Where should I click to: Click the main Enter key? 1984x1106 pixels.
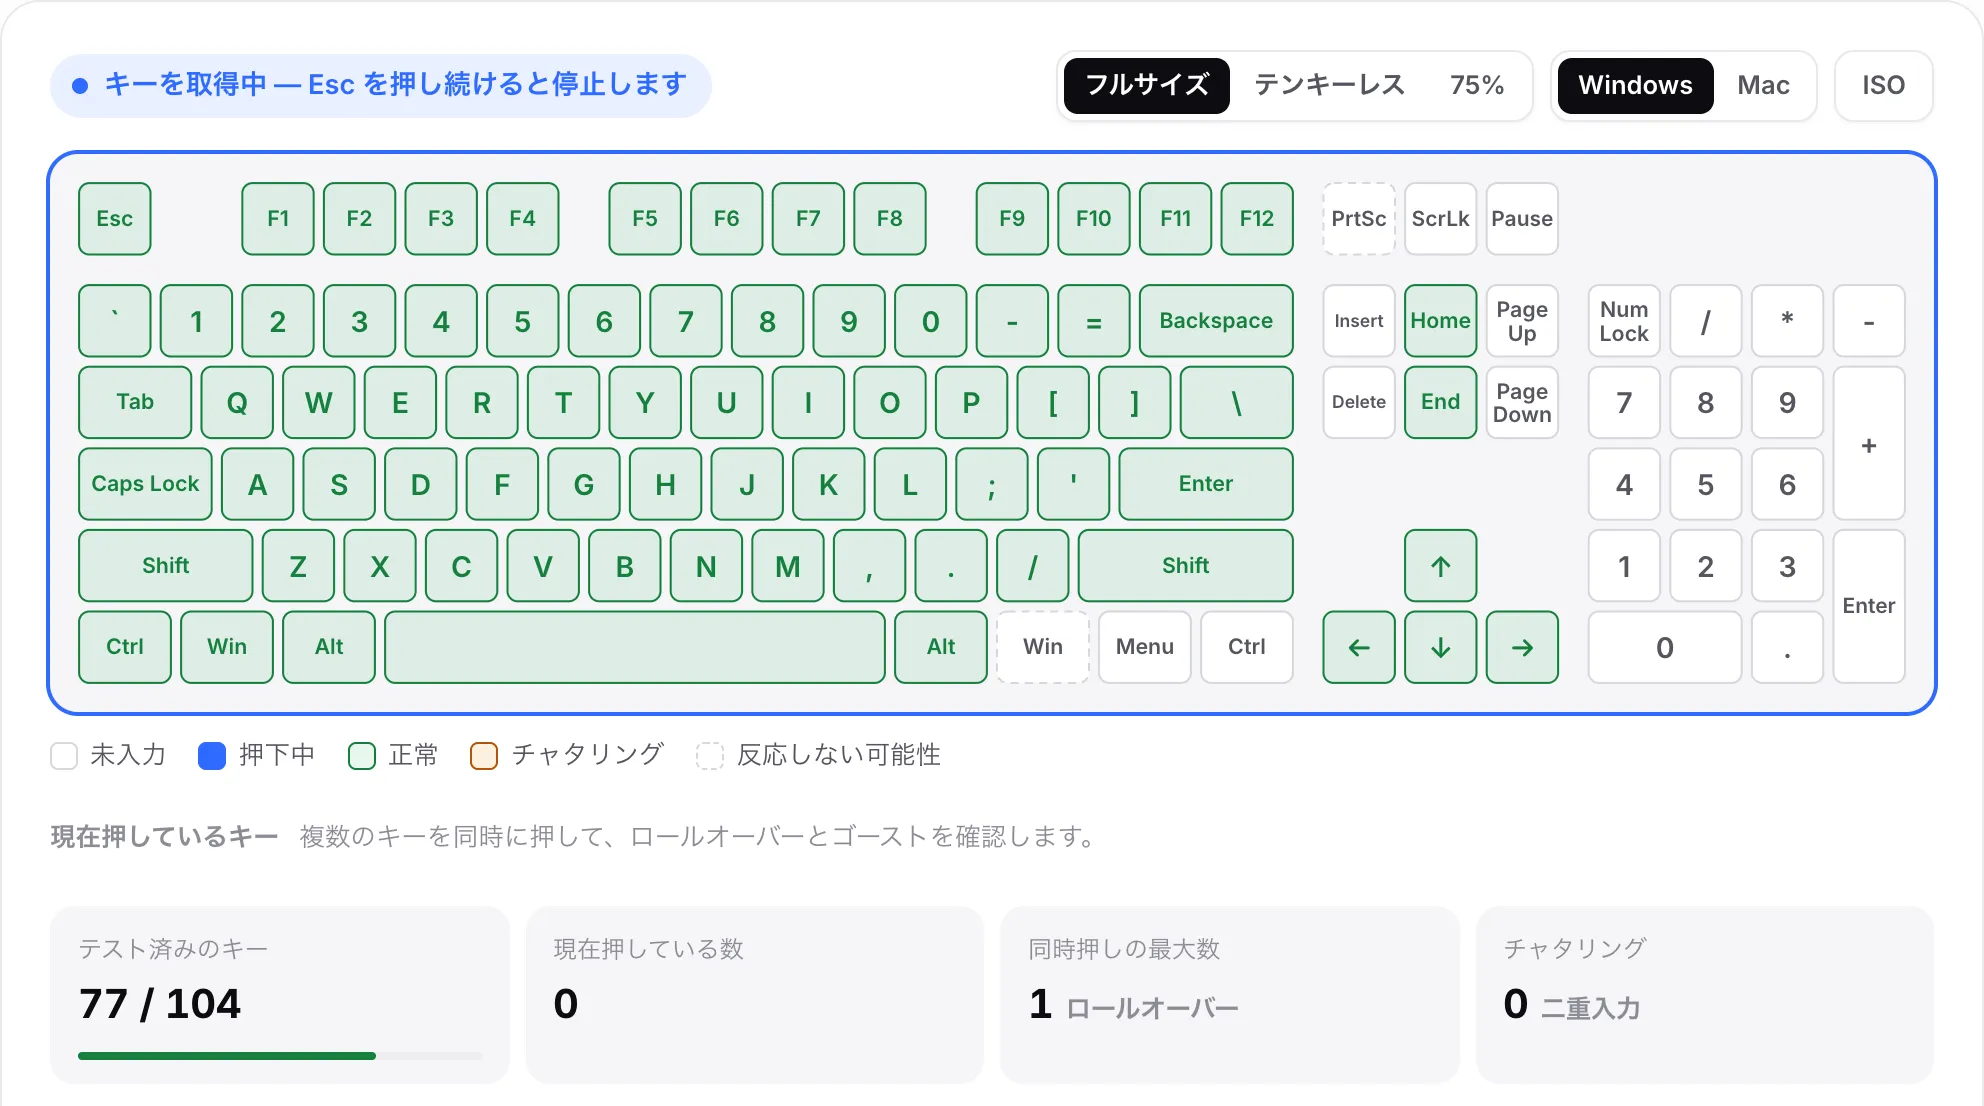point(1206,484)
